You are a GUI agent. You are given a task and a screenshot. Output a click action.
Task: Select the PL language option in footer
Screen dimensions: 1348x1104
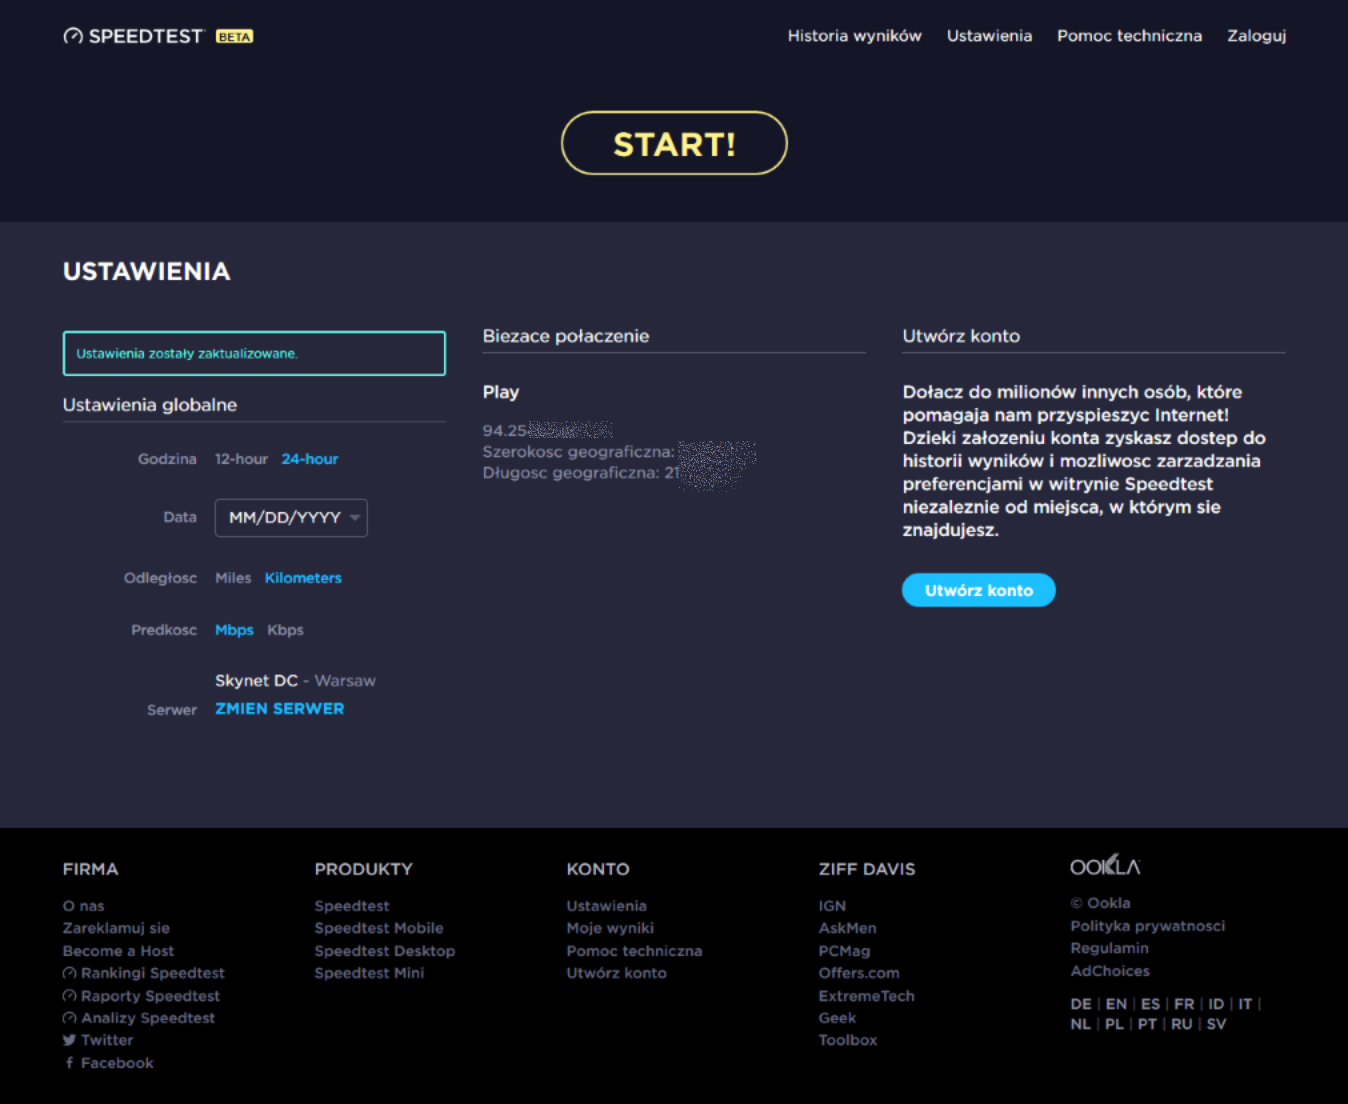click(x=1114, y=1024)
